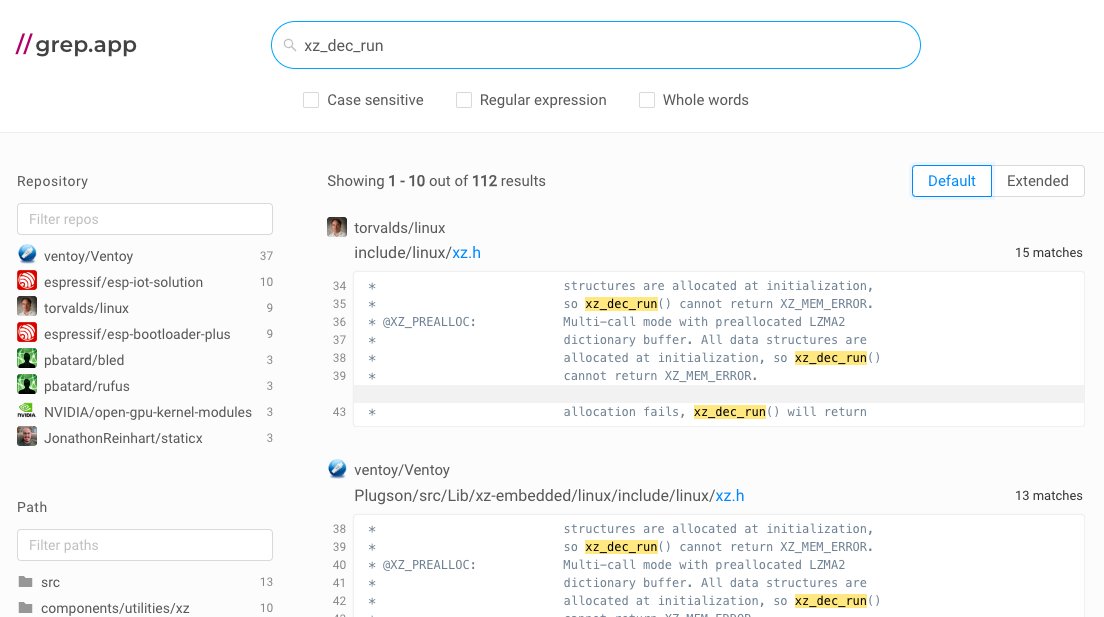
Task: Click the folder icon beside components/utilities/xz
Action: point(25,607)
